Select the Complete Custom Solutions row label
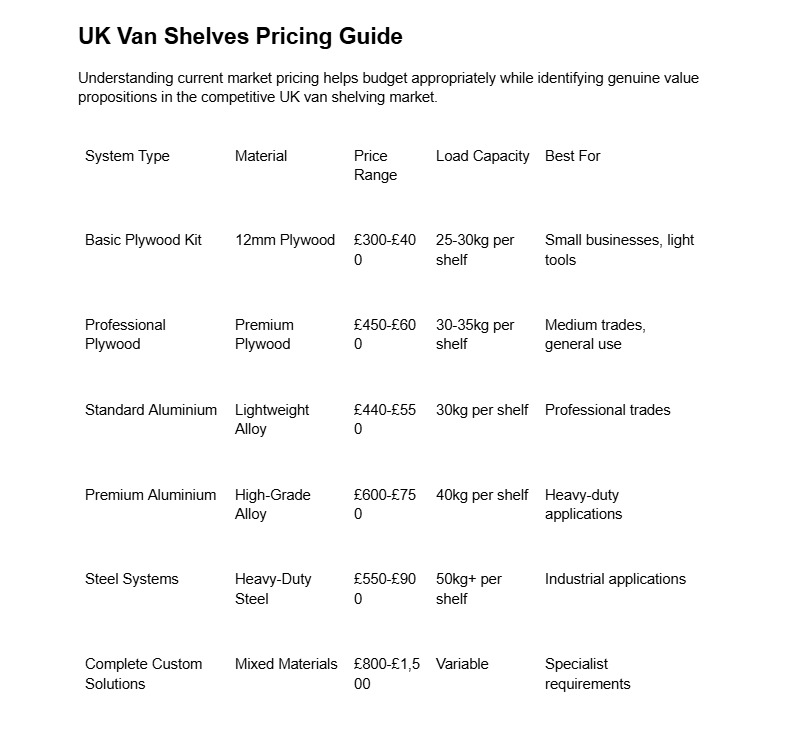Screen dimensions: 795x734 [x=143, y=674]
